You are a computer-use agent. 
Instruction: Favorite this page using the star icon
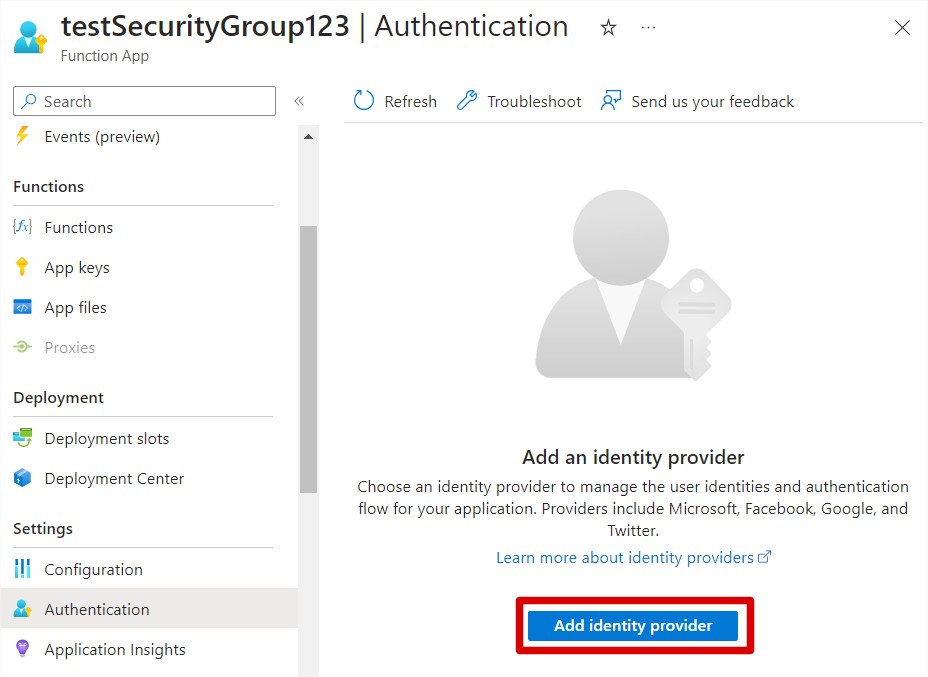click(x=608, y=28)
